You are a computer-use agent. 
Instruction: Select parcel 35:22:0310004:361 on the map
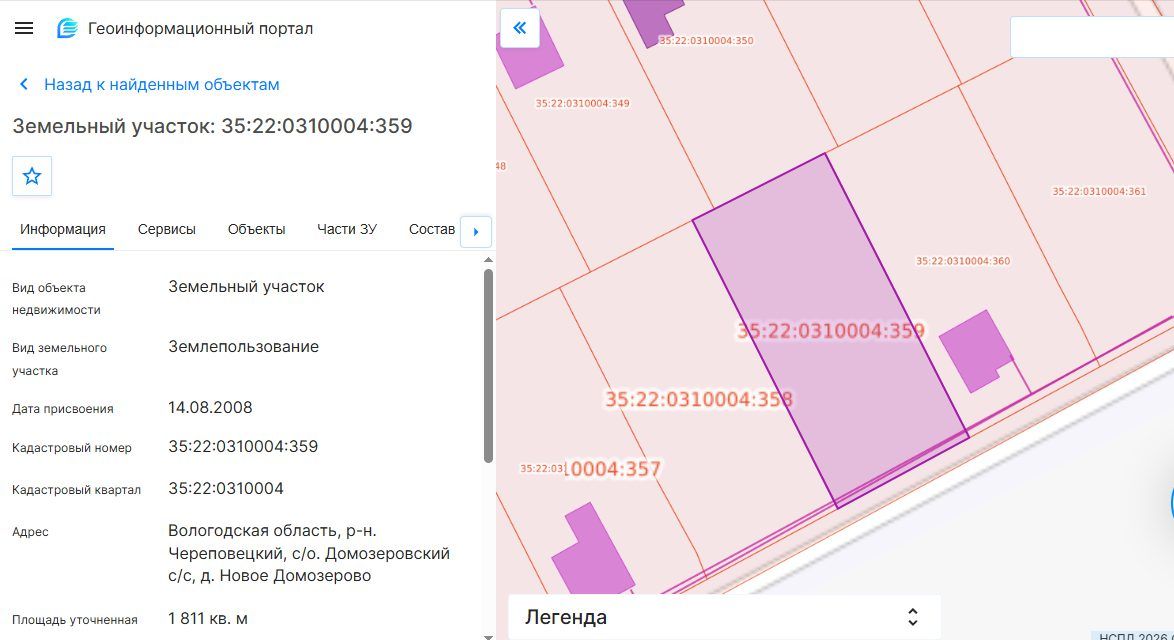1099,191
